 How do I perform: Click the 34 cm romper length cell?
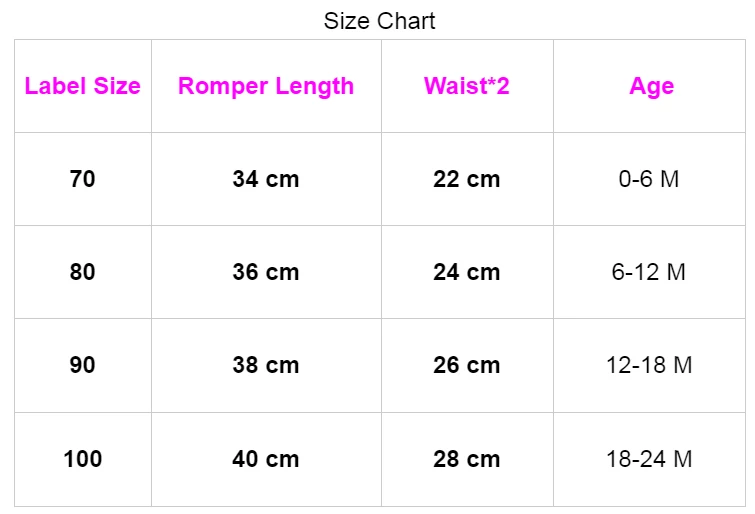[266, 180]
